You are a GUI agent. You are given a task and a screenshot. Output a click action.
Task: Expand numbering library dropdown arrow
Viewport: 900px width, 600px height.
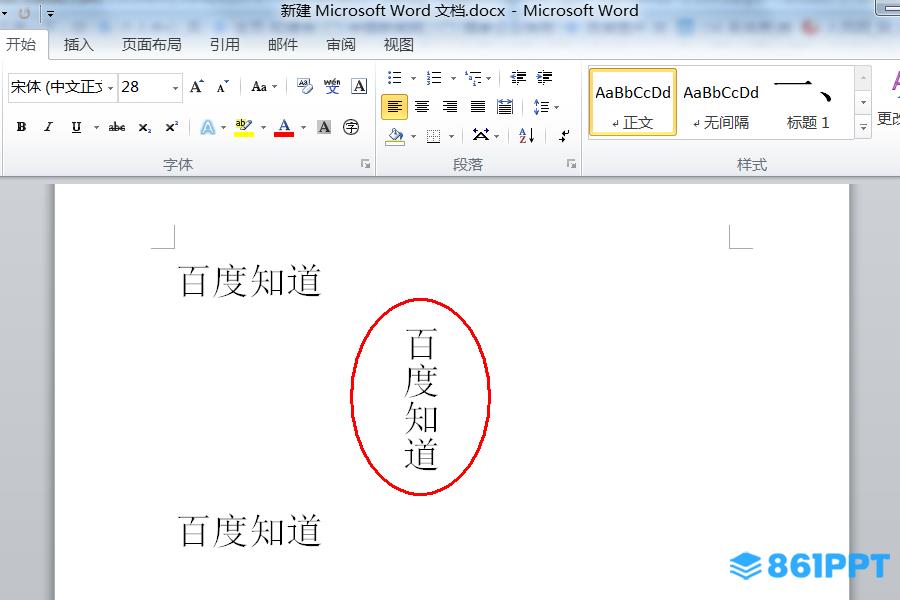coord(453,78)
